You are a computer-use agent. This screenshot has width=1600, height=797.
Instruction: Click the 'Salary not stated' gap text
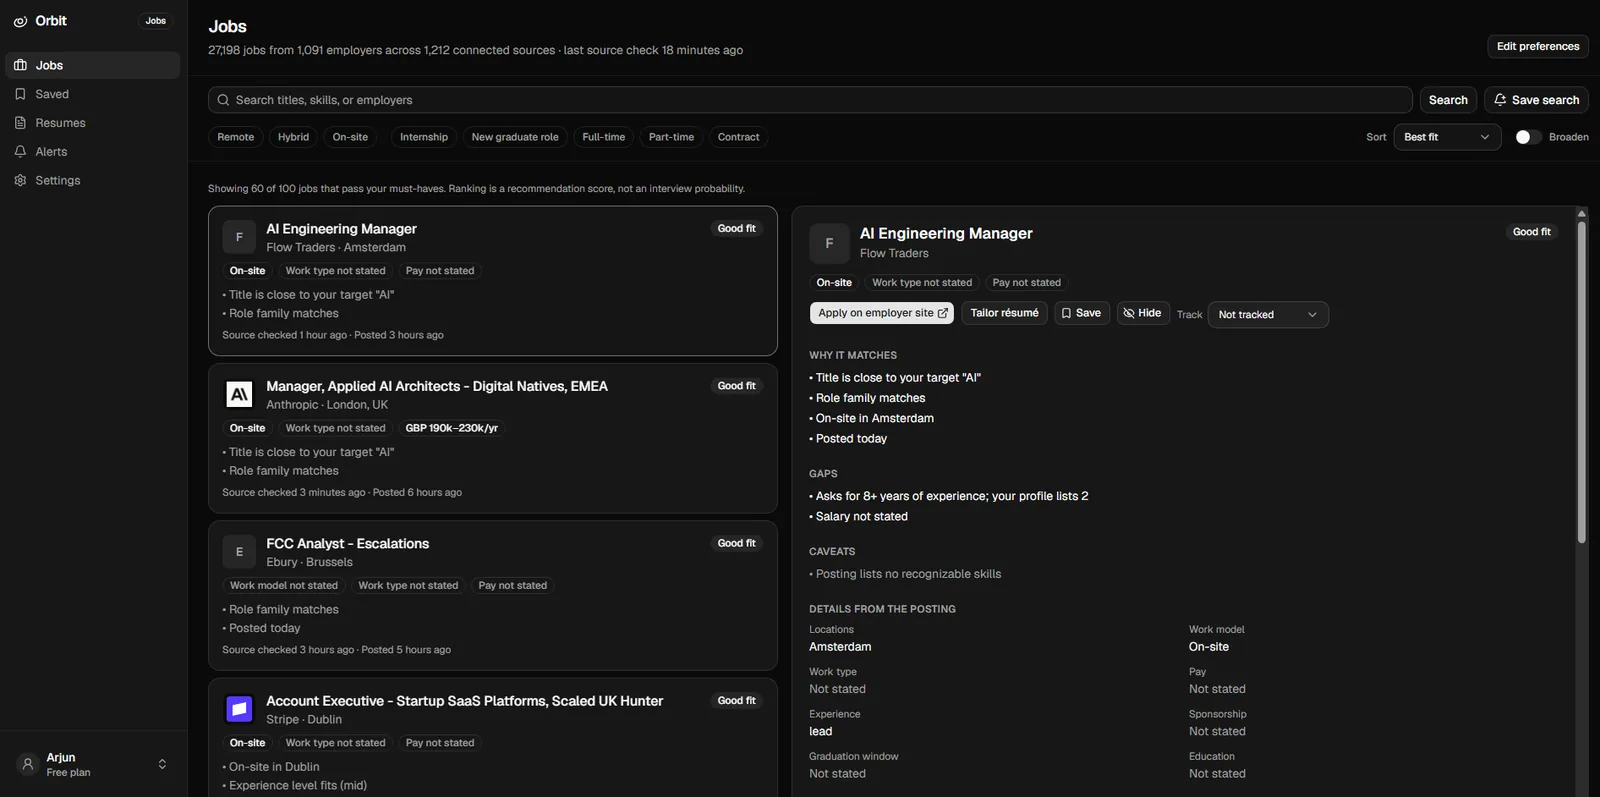[x=862, y=517]
